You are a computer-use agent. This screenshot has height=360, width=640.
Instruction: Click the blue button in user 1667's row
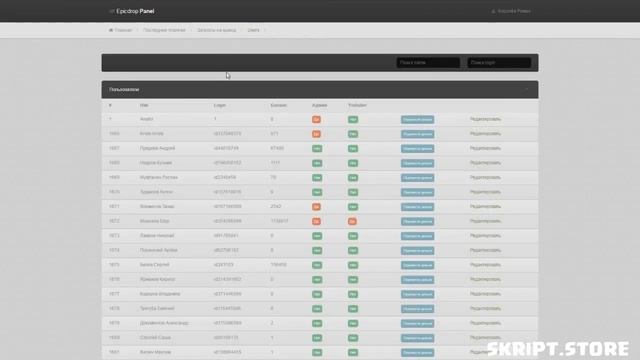click(418, 149)
